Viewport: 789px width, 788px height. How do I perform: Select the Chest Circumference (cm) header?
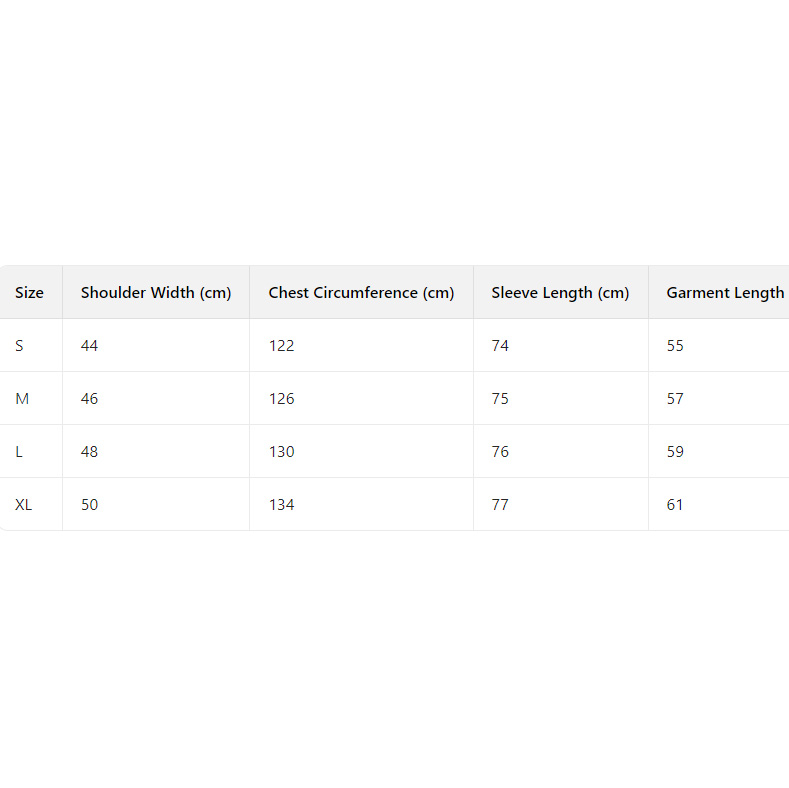pos(361,293)
